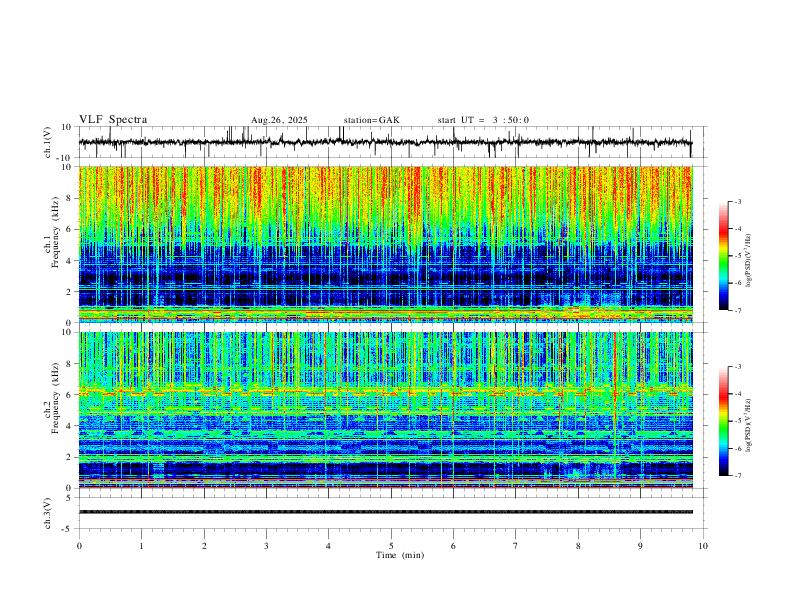Click the ch.2 colorbar 'log(PSD)(V²/Hz)' label
792x612 pixels.
748,426
